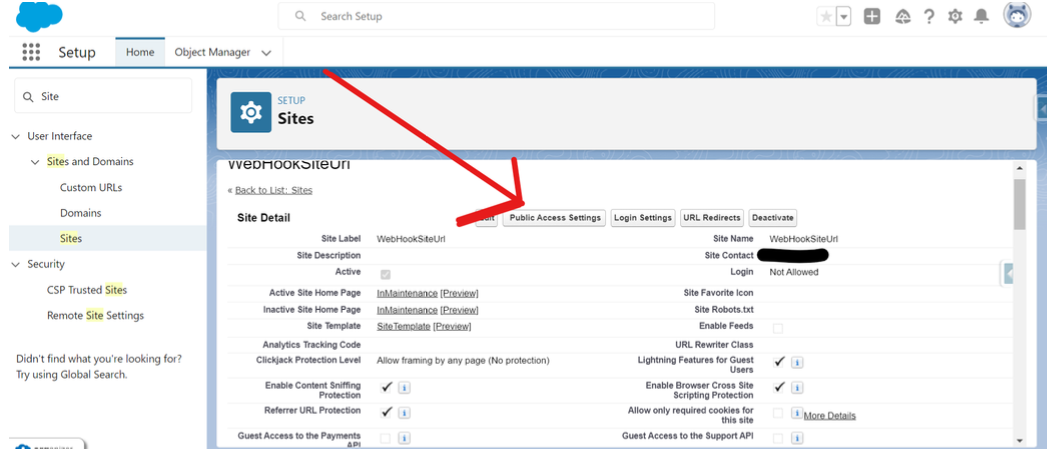Toggle Guest Access to the Payments API checkbox
This screenshot has width=1054, height=454.
click(386, 438)
